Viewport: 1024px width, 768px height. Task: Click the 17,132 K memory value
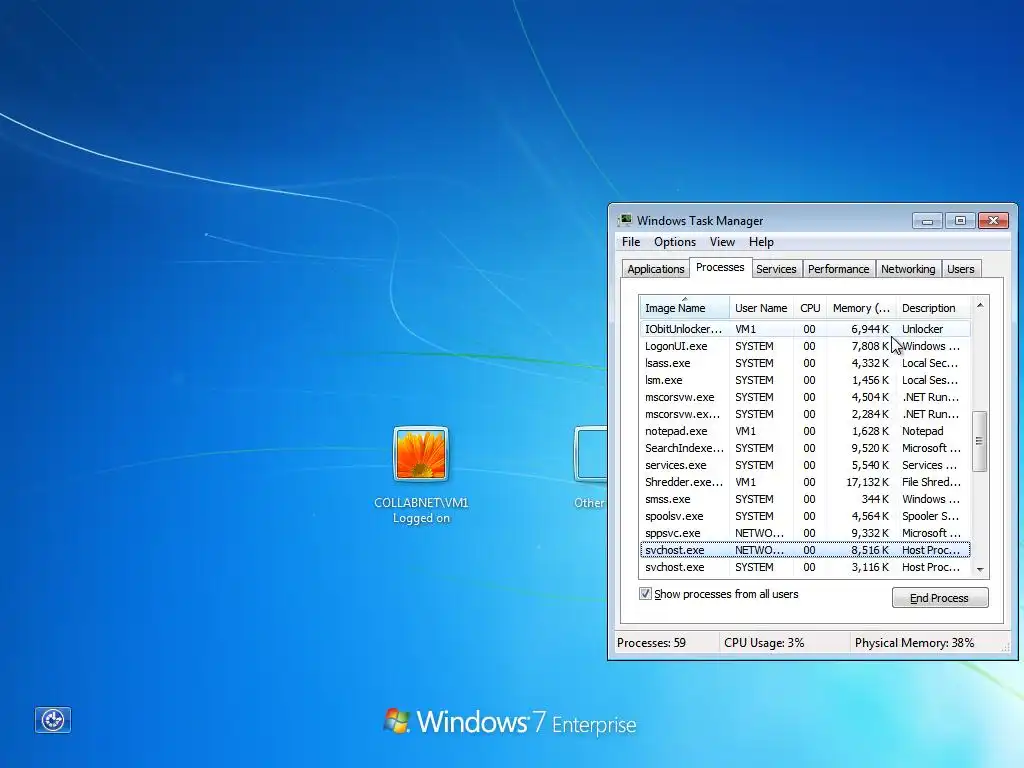[x=867, y=482]
